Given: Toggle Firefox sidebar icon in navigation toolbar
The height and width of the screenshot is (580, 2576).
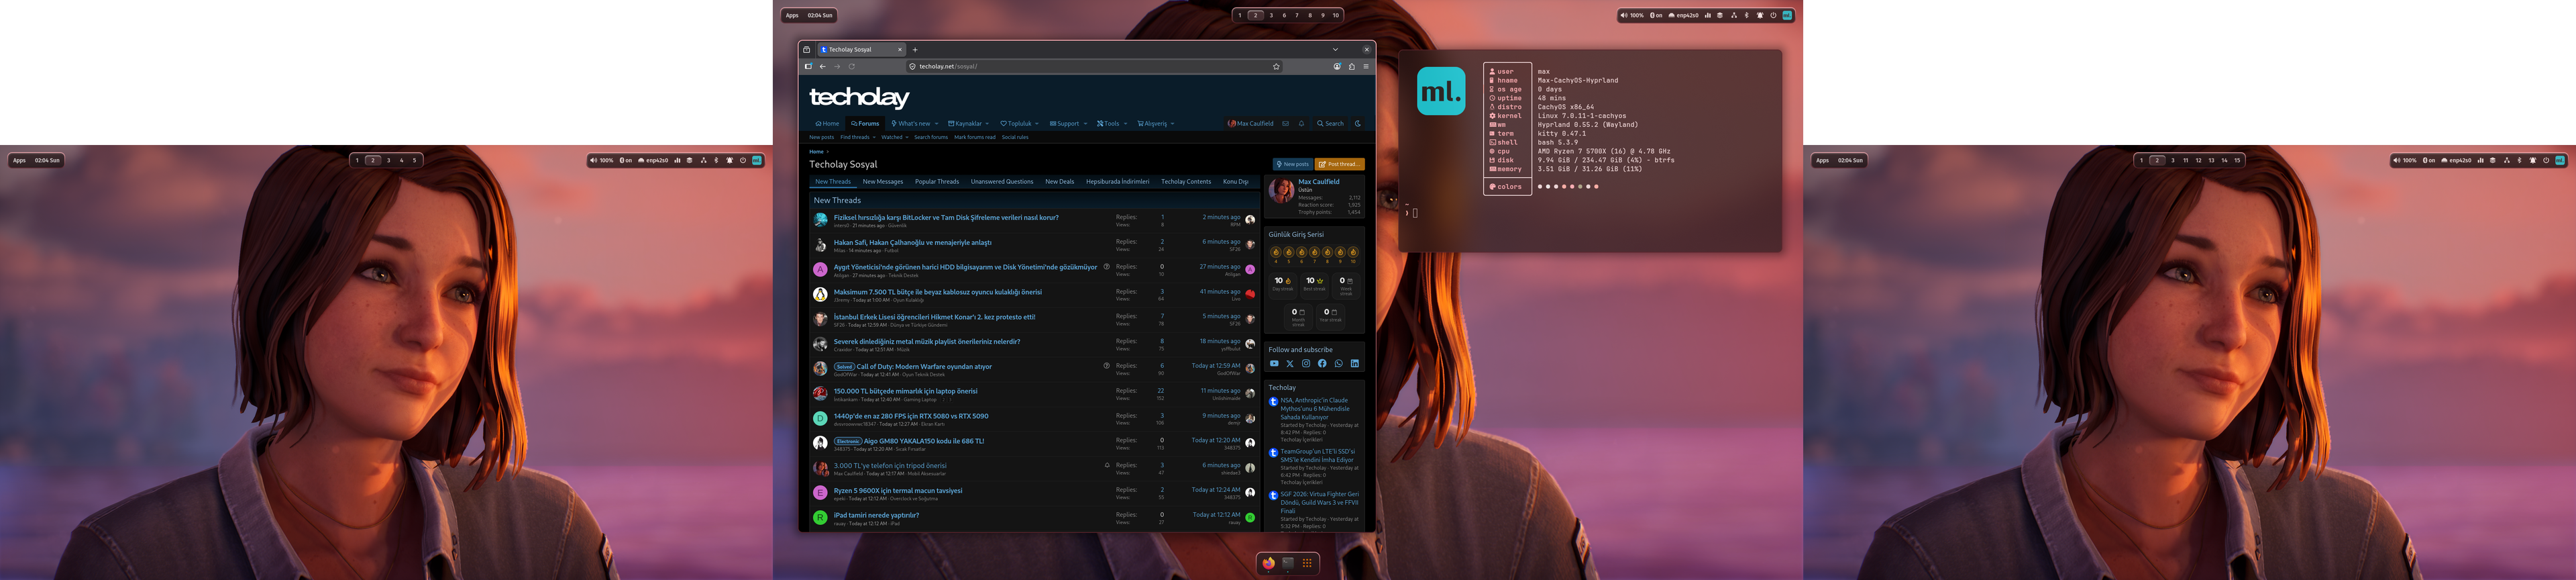Looking at the screenshot, I should coord(808,66).
